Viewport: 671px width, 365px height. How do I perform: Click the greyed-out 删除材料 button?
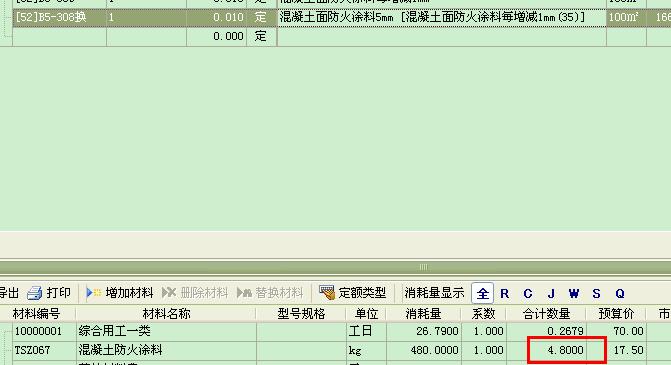(195, 293)
